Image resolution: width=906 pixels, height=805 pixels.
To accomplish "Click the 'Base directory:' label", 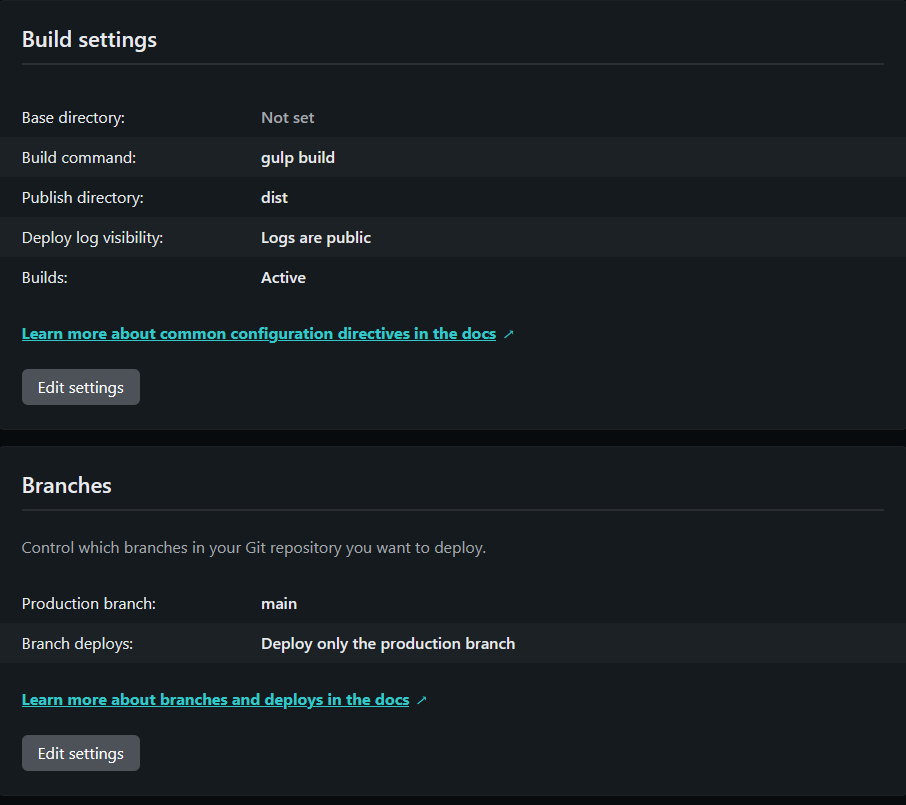I will click(73, 118).
